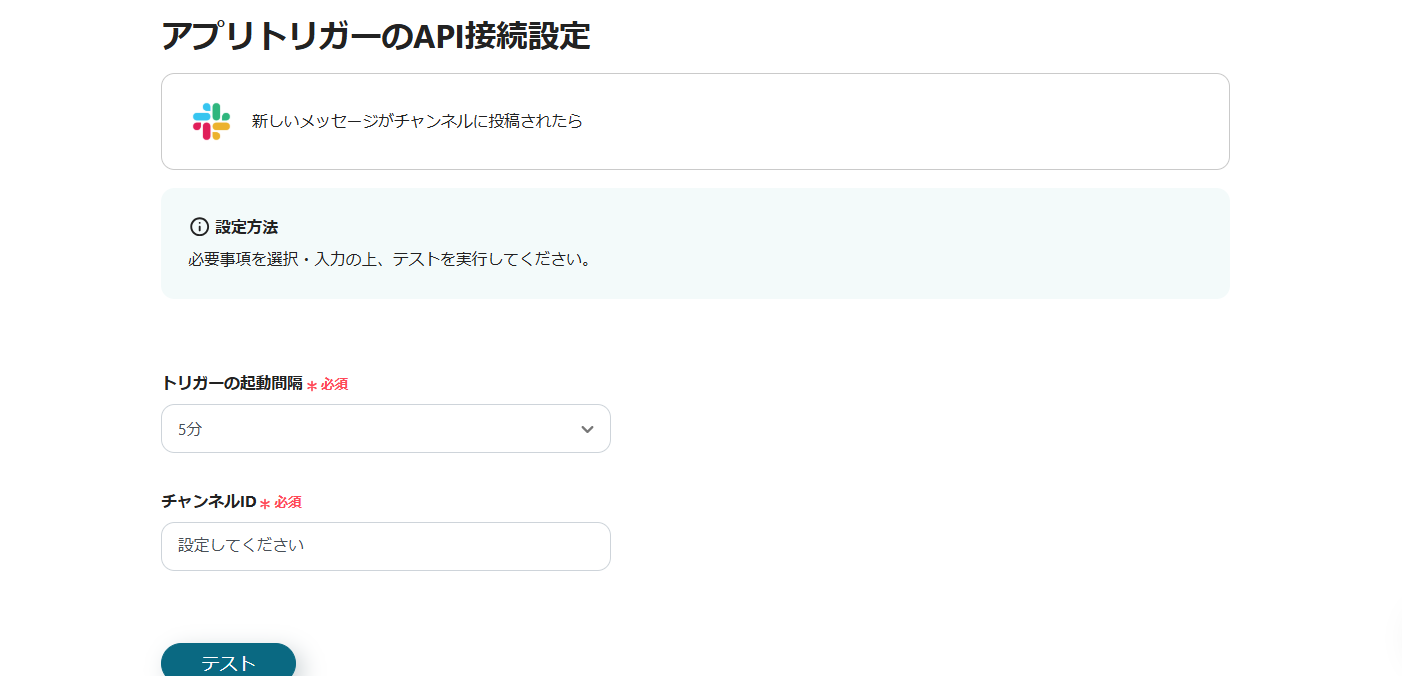Select the 新しいメッセージがチャンネルに投稿されたら card
The image size is (1402, 676).
(695, 121)
